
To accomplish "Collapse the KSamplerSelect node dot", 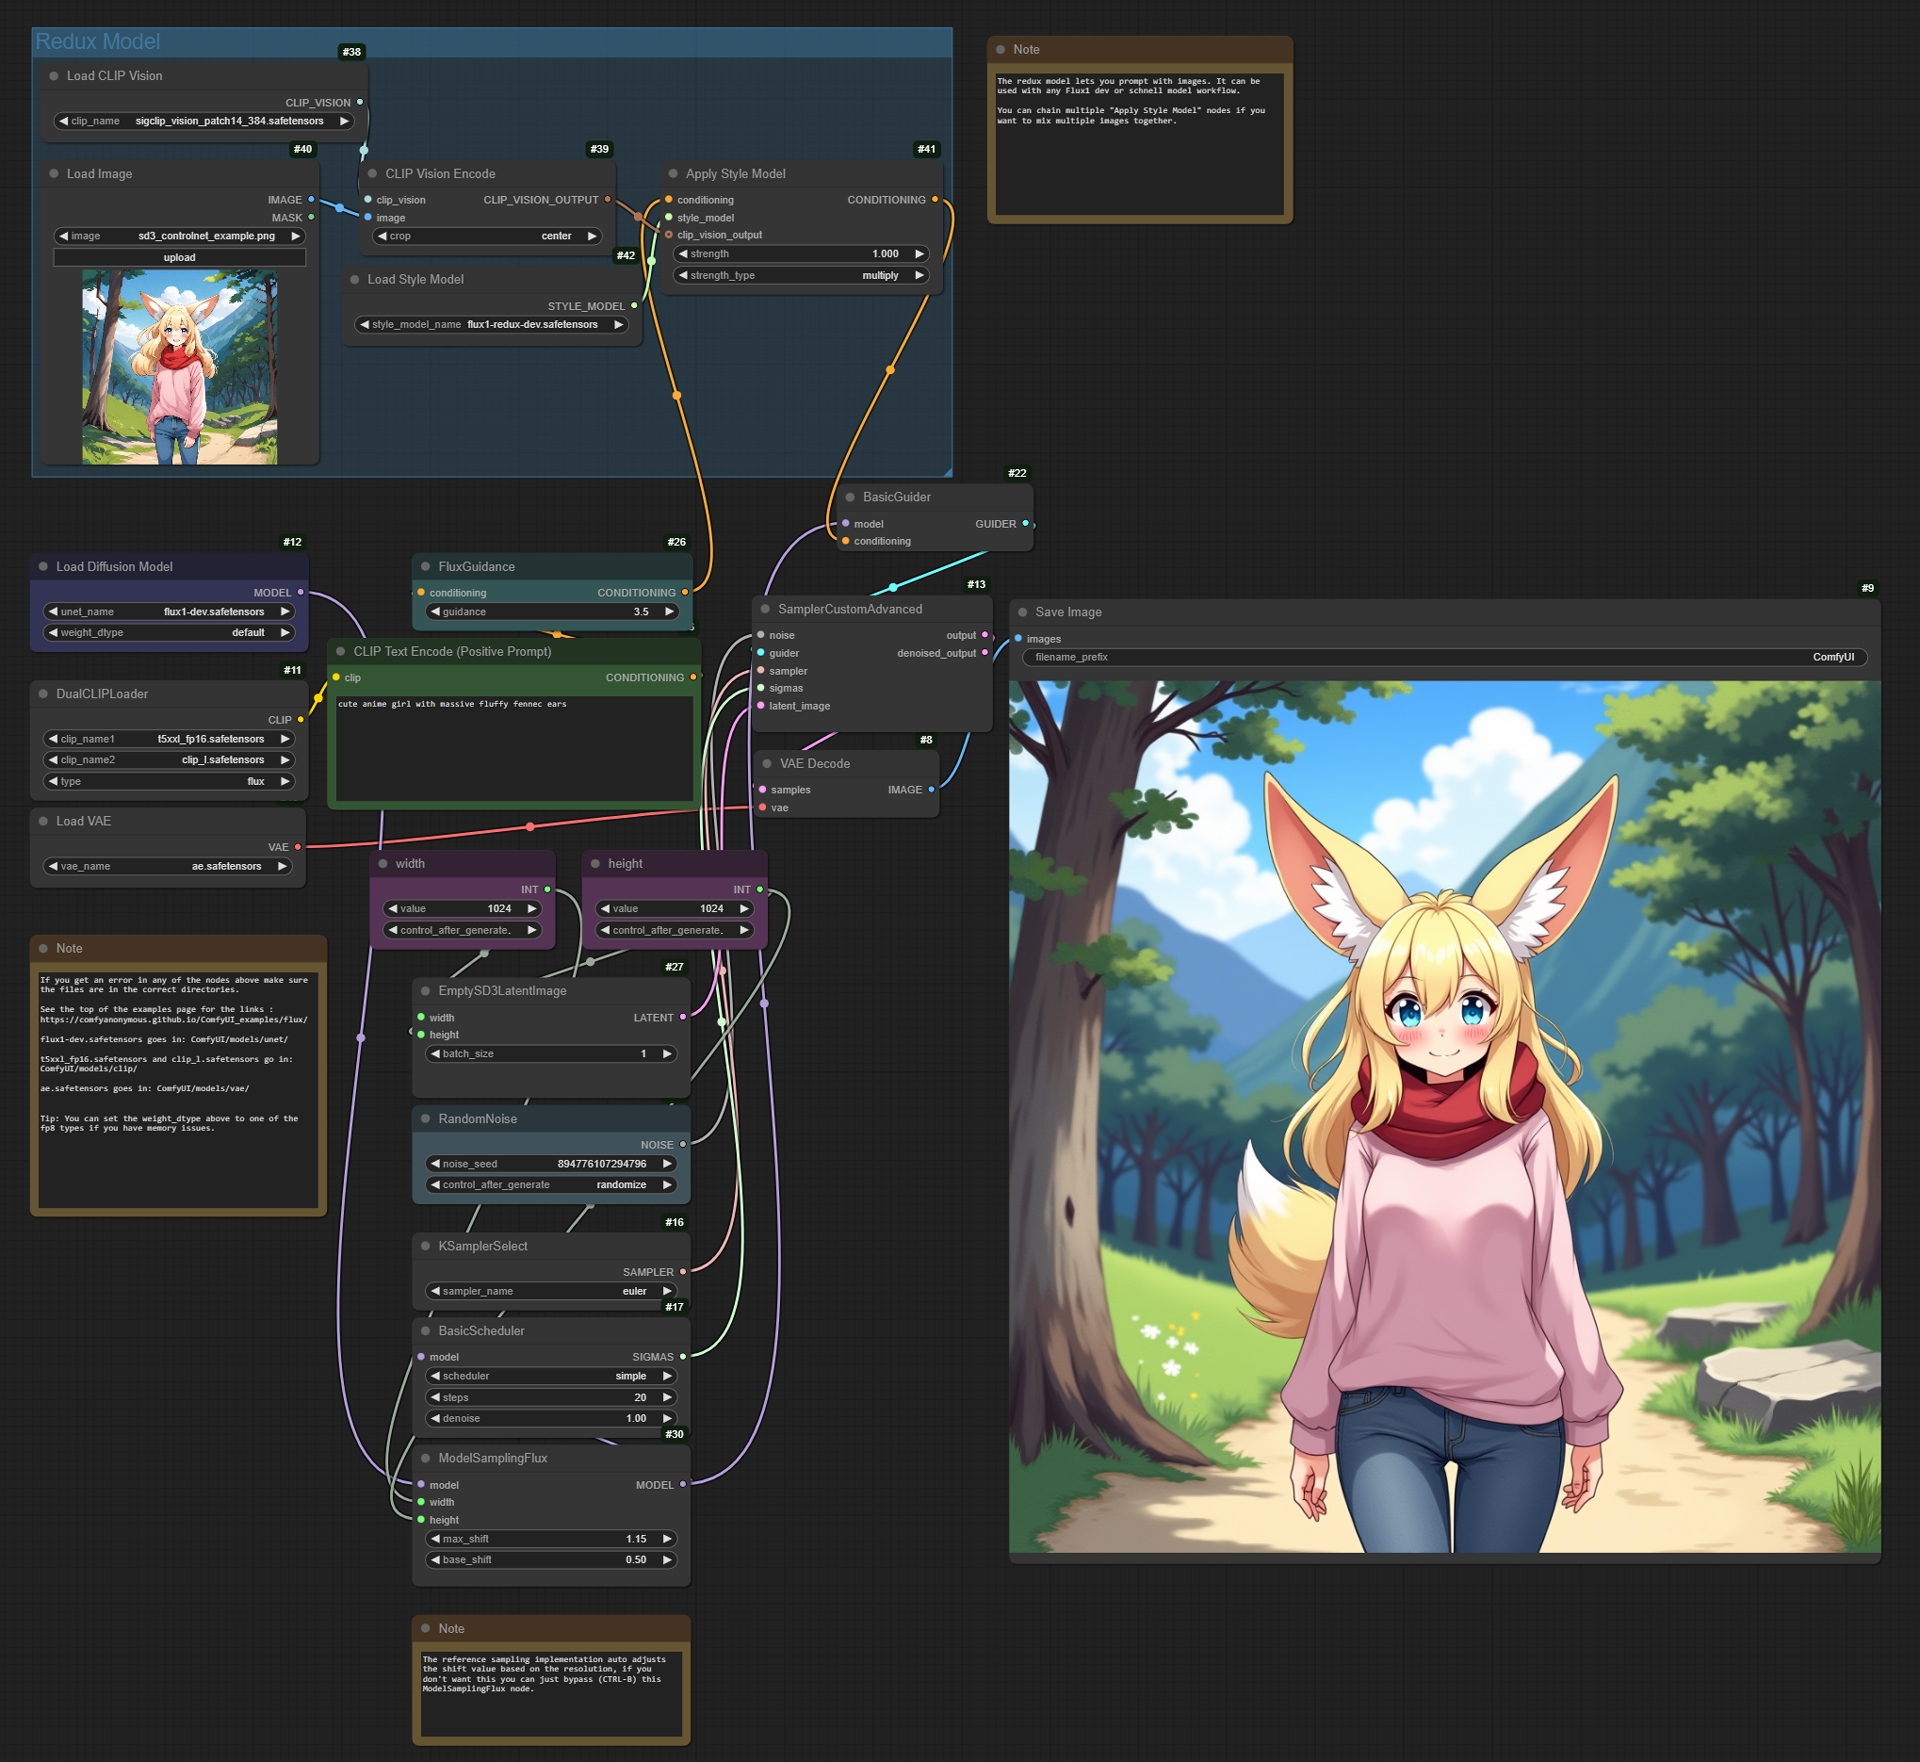I will click(x=425, y=1246).
